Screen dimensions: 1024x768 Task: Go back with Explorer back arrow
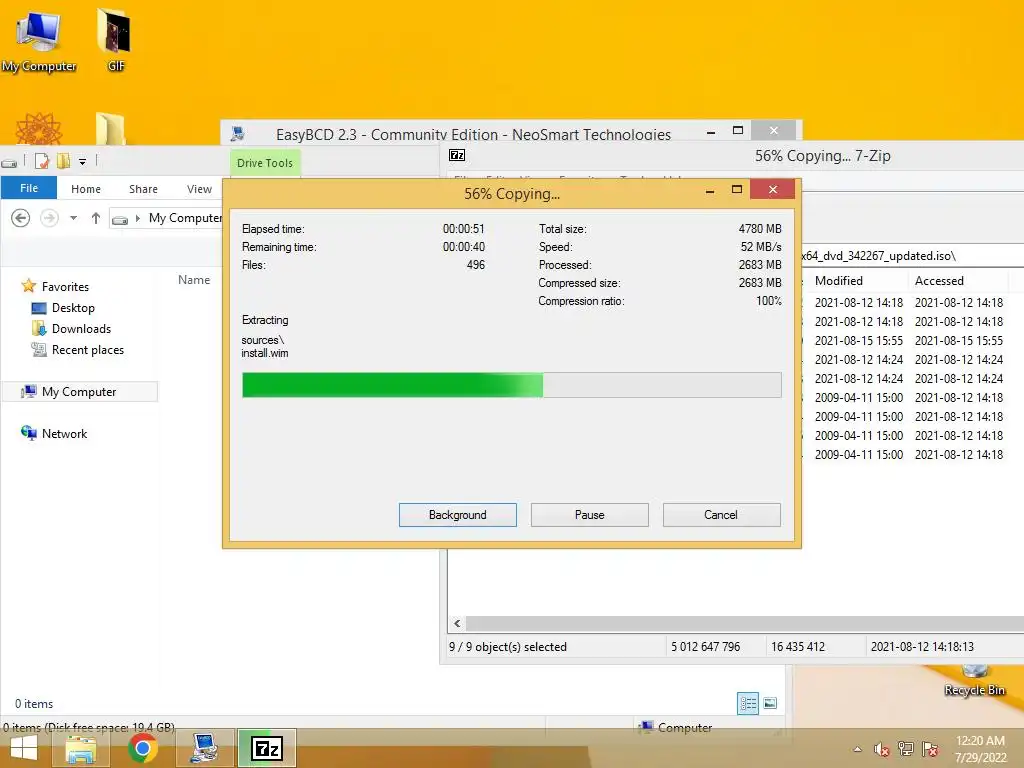pos(20,218)
